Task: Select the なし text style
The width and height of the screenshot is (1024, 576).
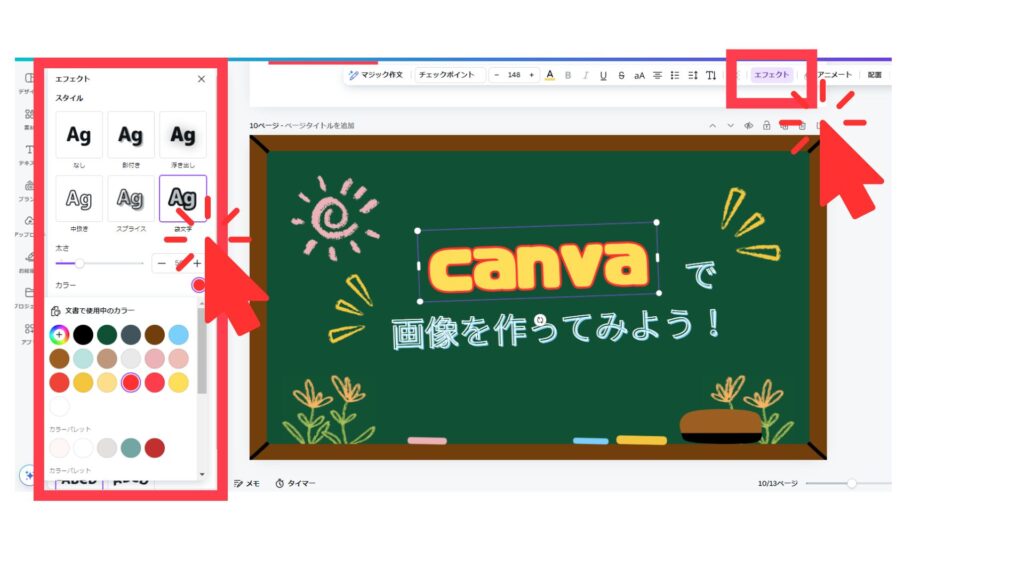Action: click(79, 135)
